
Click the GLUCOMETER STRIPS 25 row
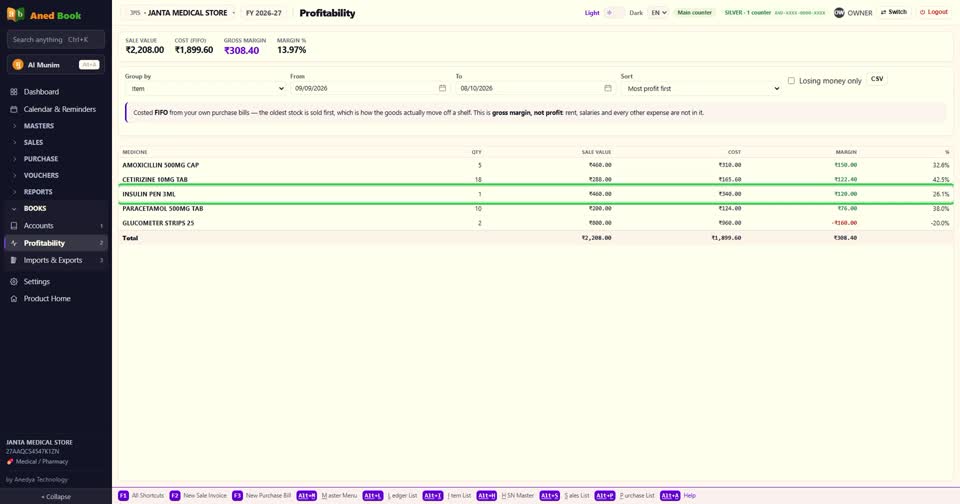(536, 223)
